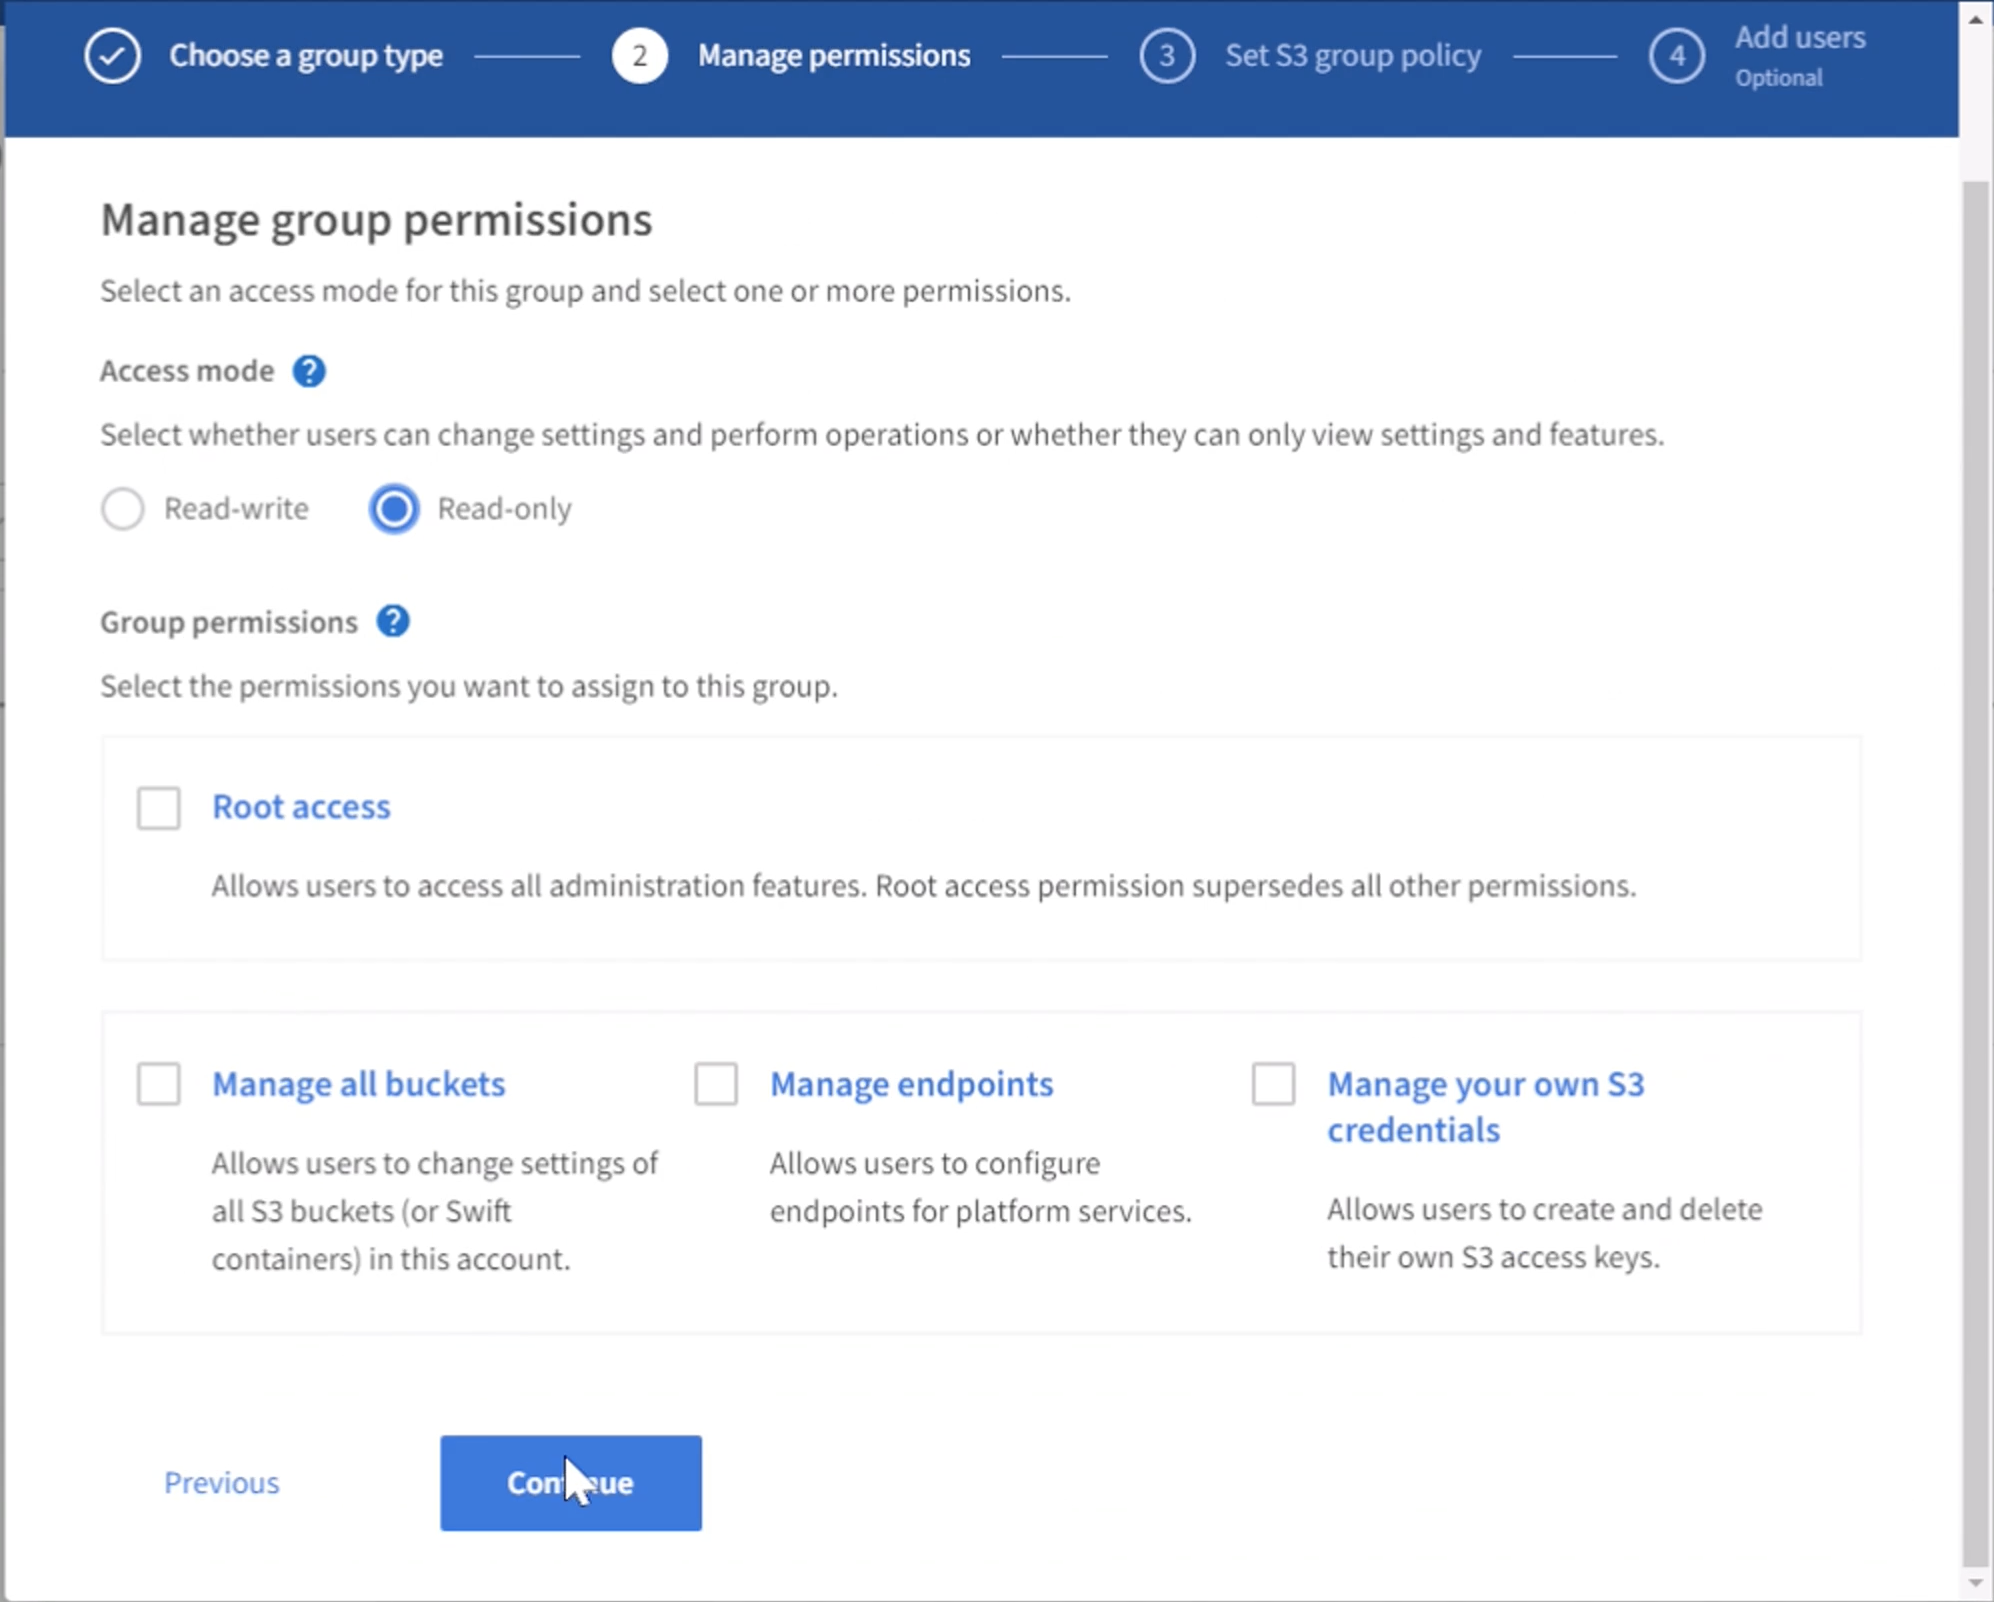Image resolution: width=1994 pixels, height=1602 pixels.
Task: Click the Manage all buckets permission icon
Action: point(157,1082)
